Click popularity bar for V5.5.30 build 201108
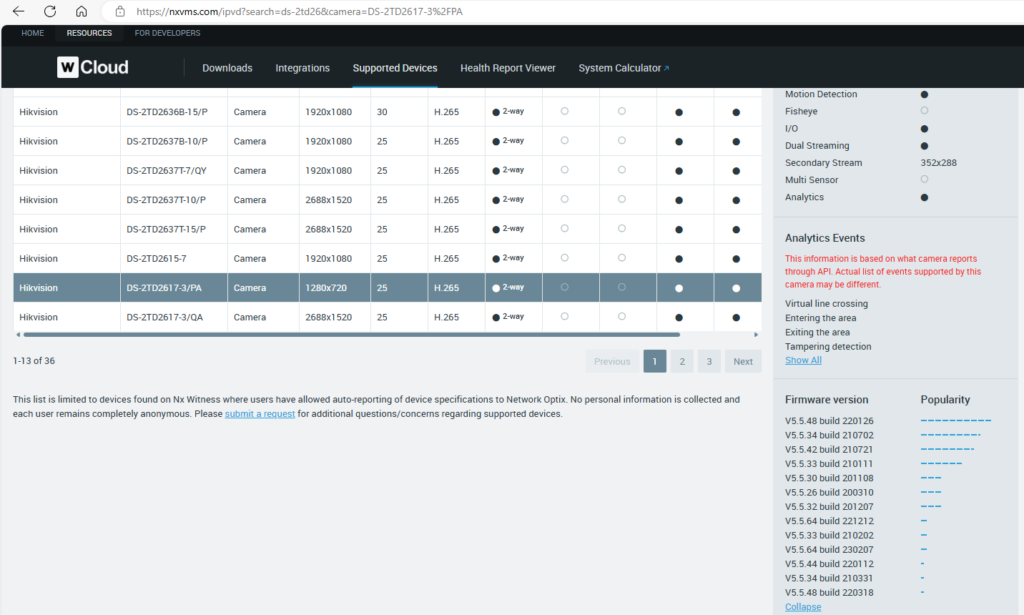This screenshot has height=615, width=1024. coord(931,478)
